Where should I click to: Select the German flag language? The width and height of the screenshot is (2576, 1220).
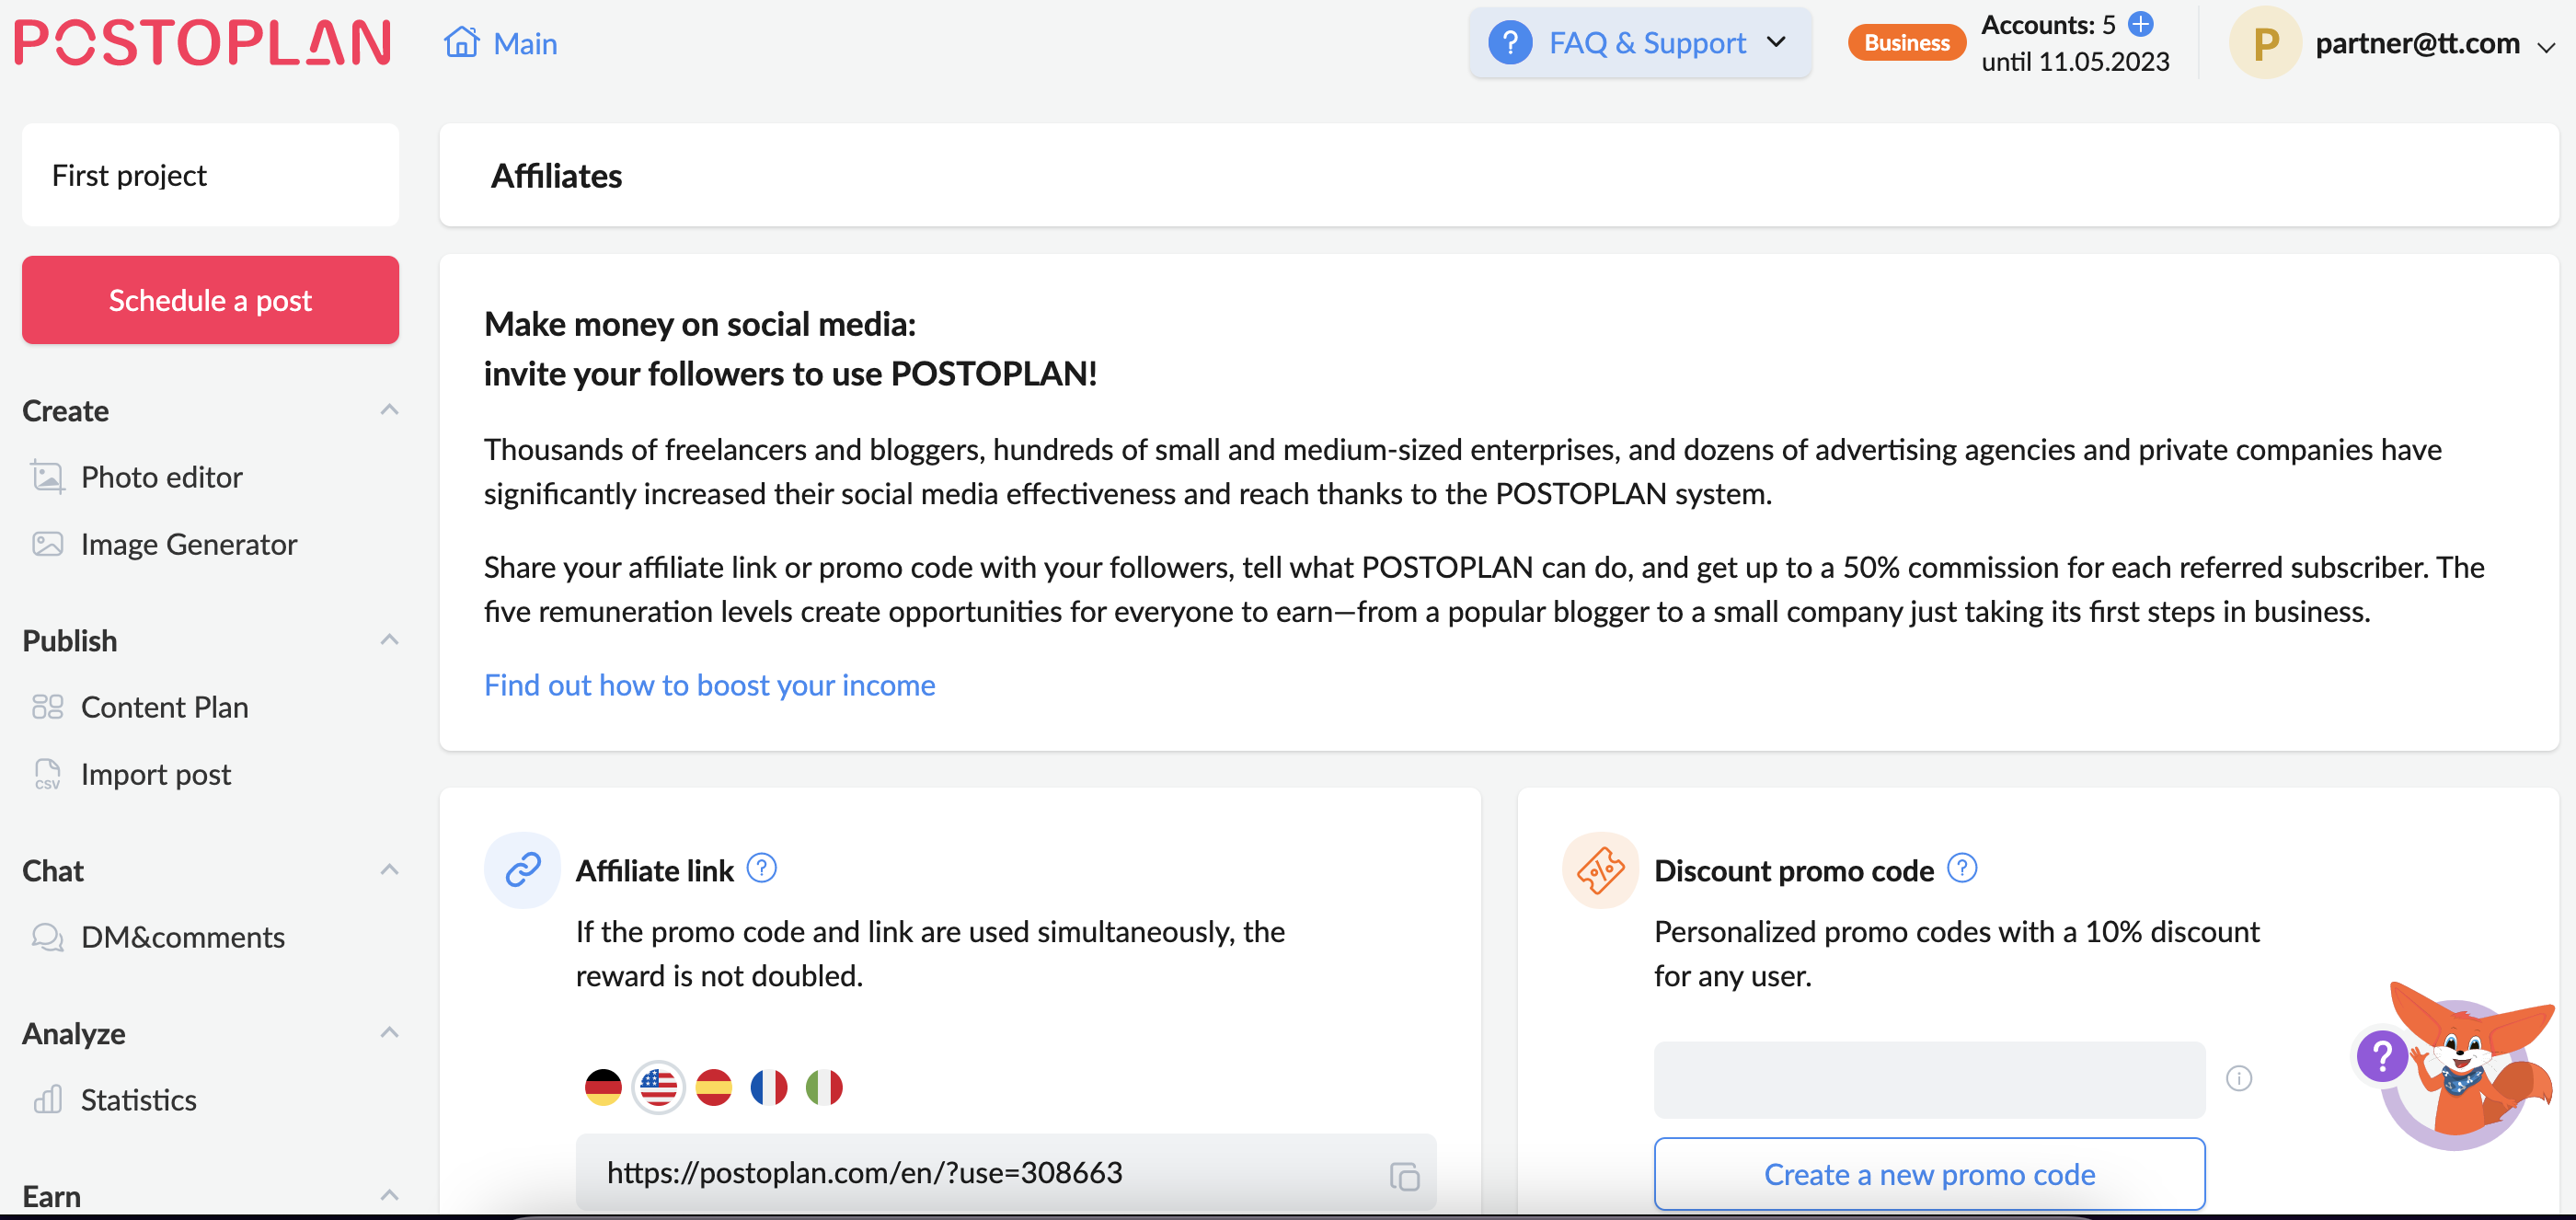pyautogui.click(x=603, y=1087)
